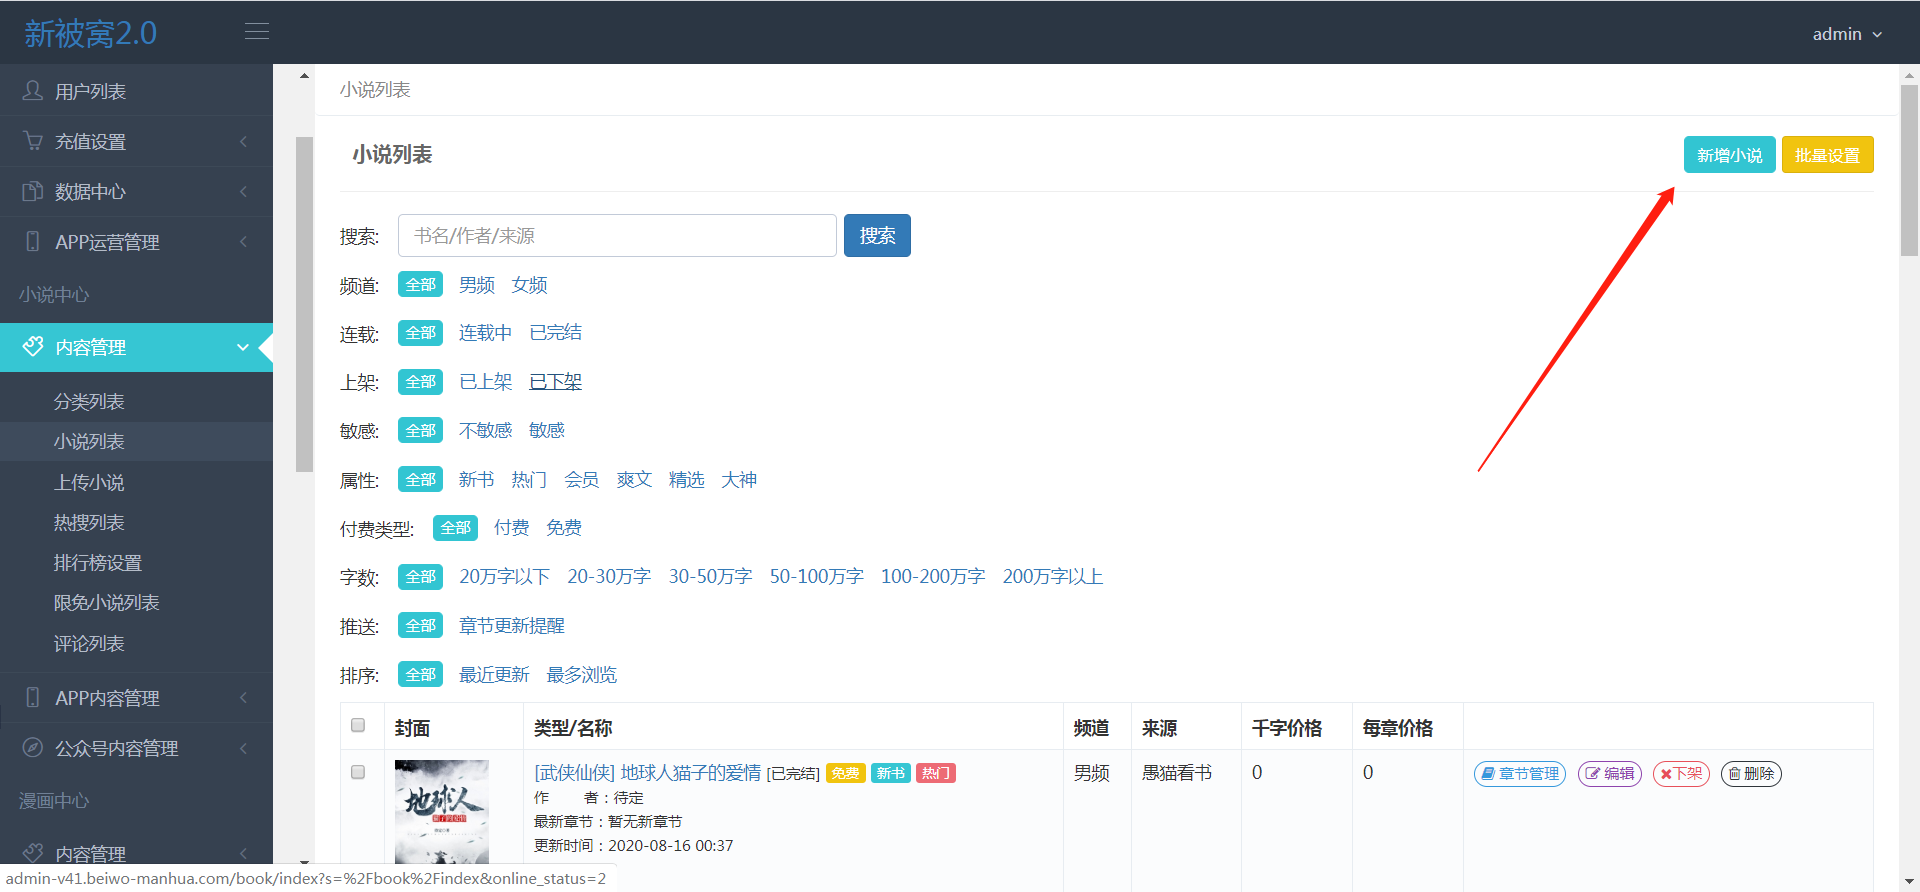Filter channel by 男频

(477, 285)
